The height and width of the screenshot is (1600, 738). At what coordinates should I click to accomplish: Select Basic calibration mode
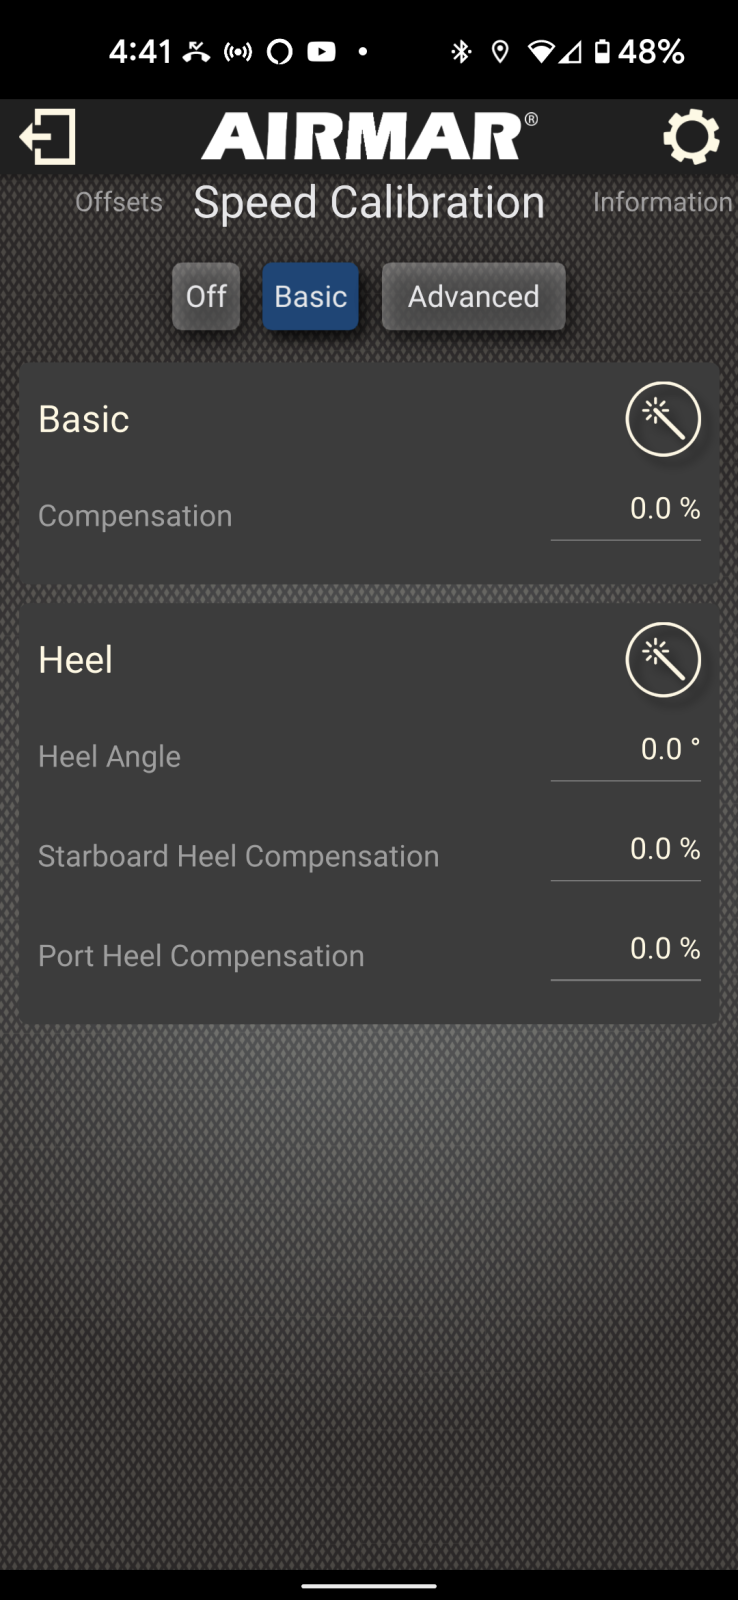(x=310, y=297)
